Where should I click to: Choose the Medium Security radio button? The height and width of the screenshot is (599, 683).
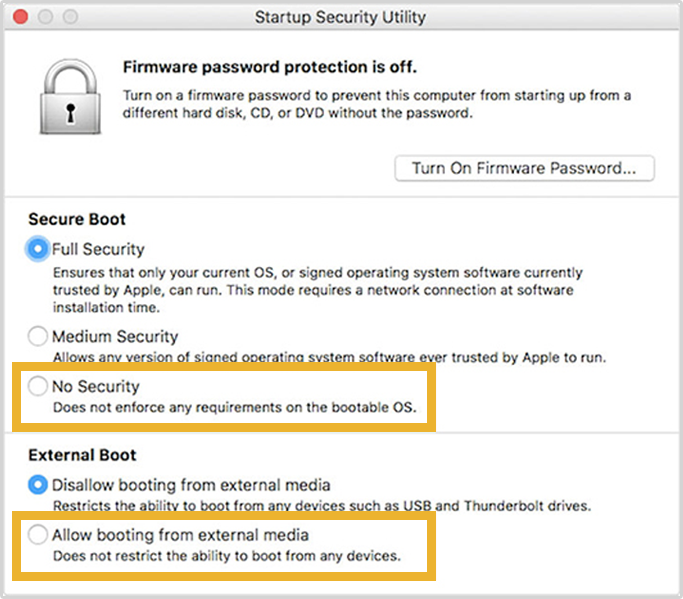click(x=37, y=336)
